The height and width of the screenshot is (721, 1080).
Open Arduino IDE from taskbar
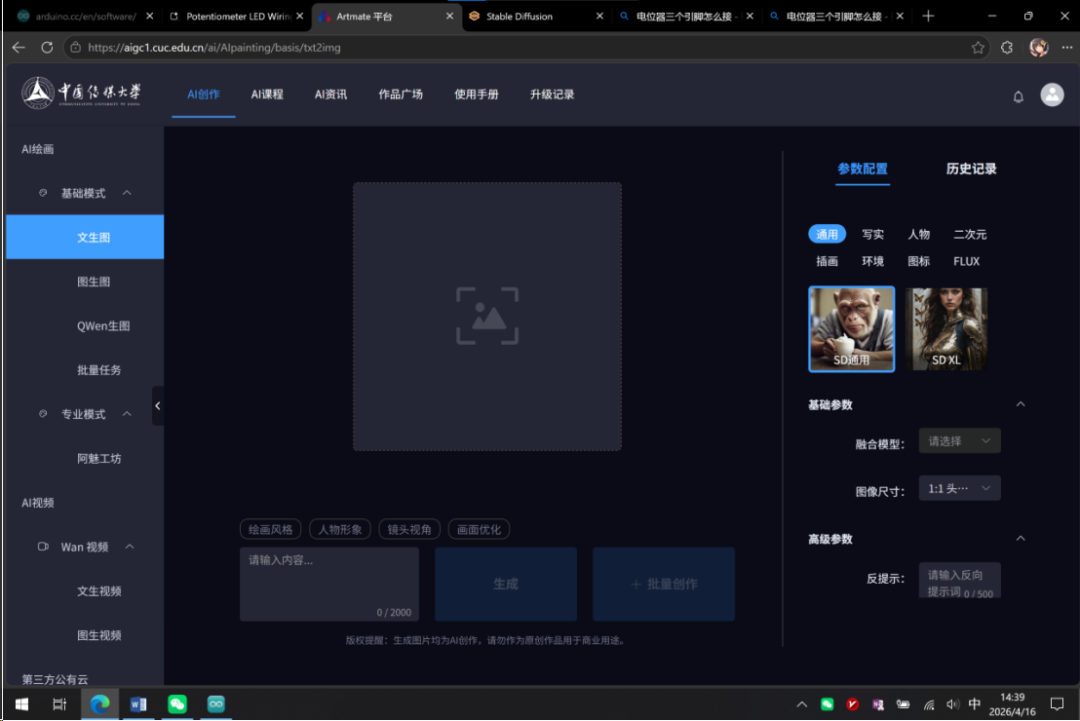click(216, 704)
